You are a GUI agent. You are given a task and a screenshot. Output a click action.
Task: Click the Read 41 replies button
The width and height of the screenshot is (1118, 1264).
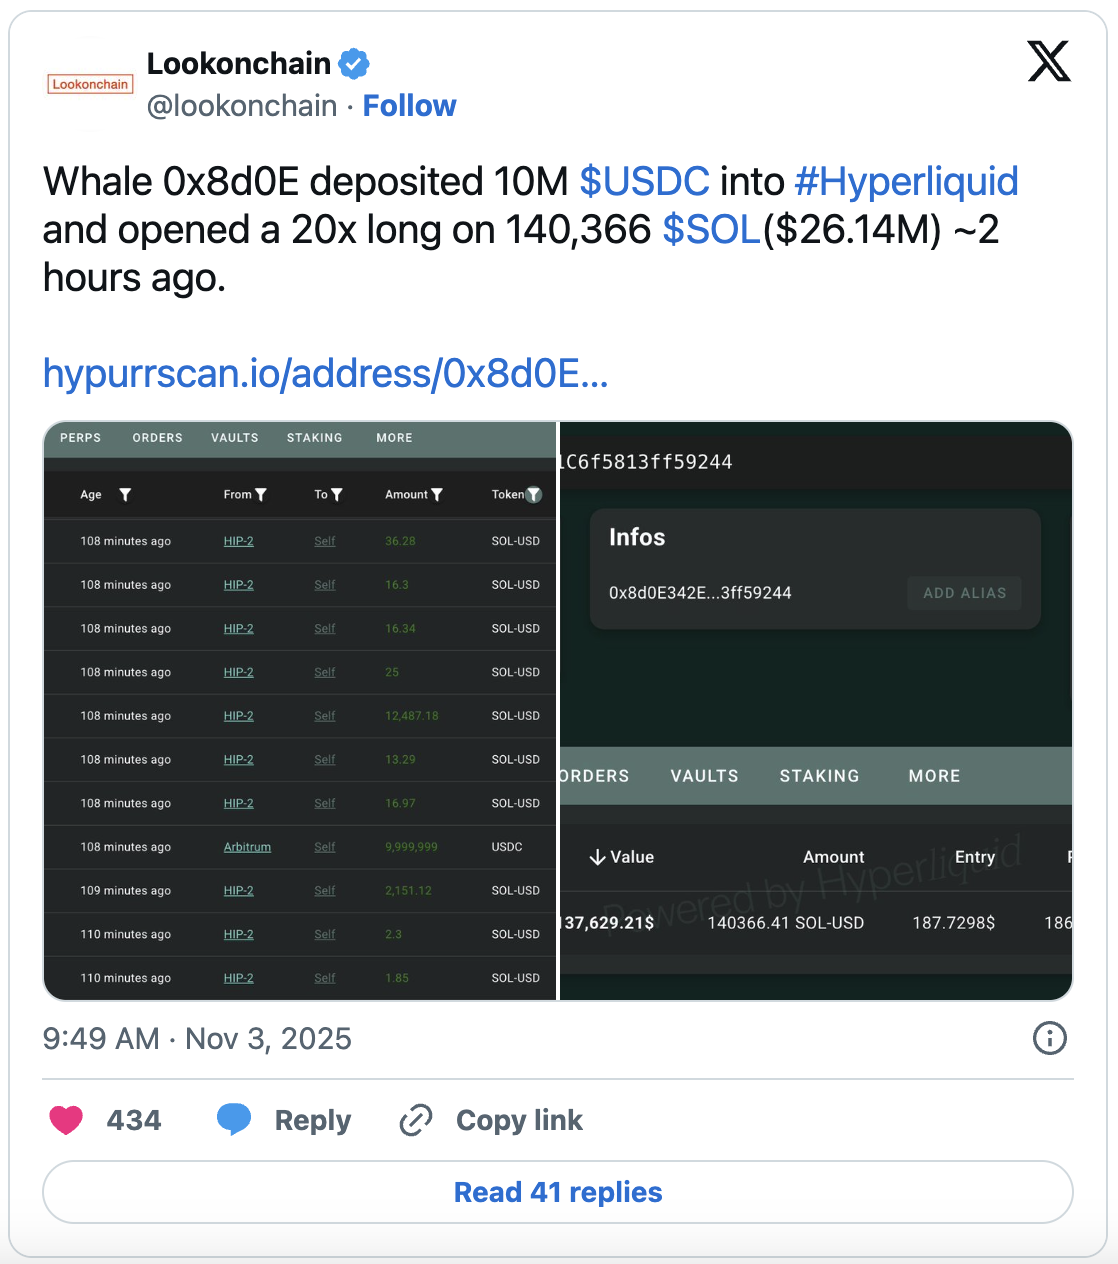click(557, 1192)
